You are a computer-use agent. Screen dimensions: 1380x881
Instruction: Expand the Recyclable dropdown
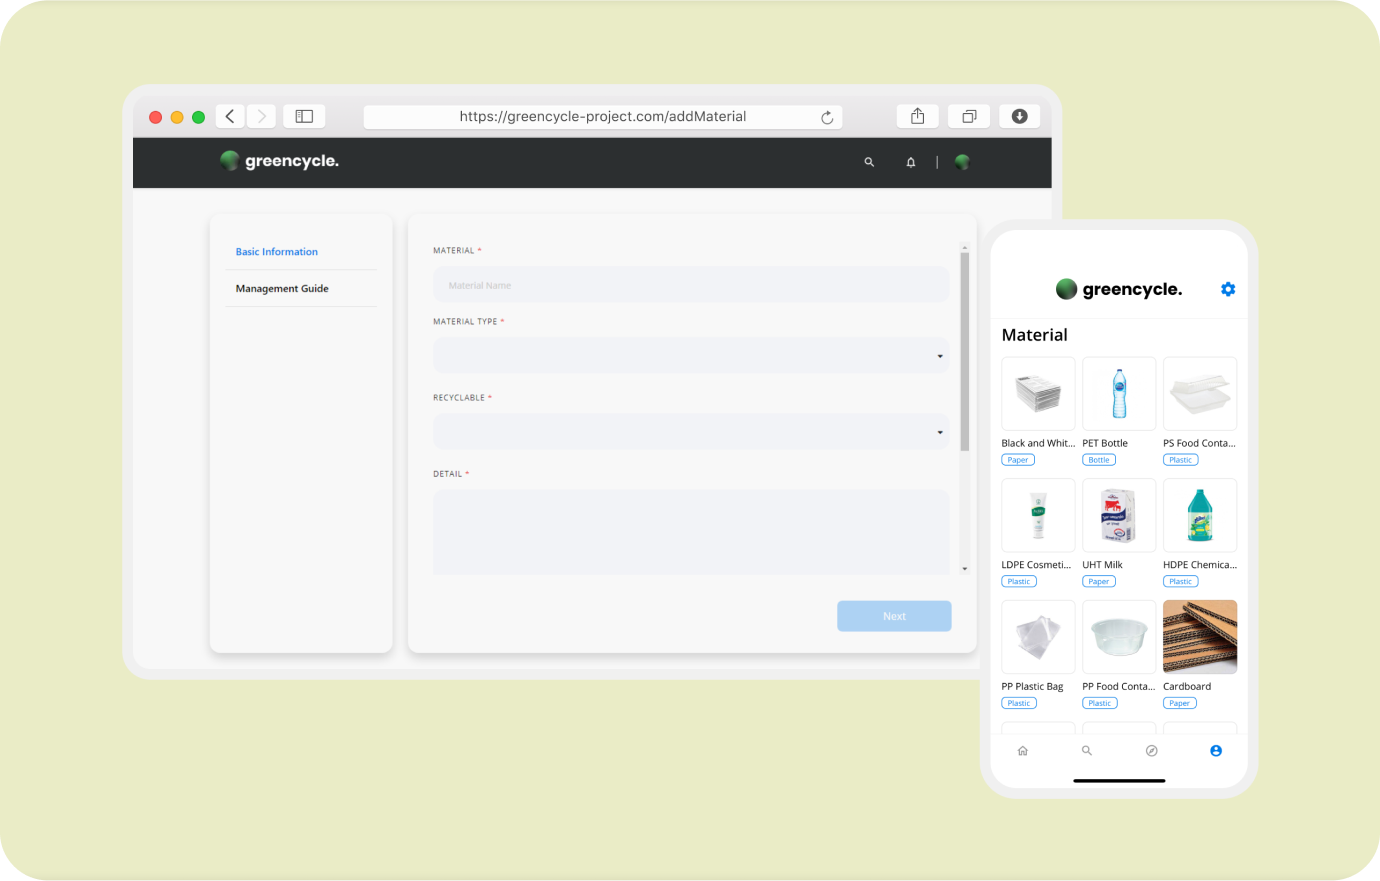[691, 432]
